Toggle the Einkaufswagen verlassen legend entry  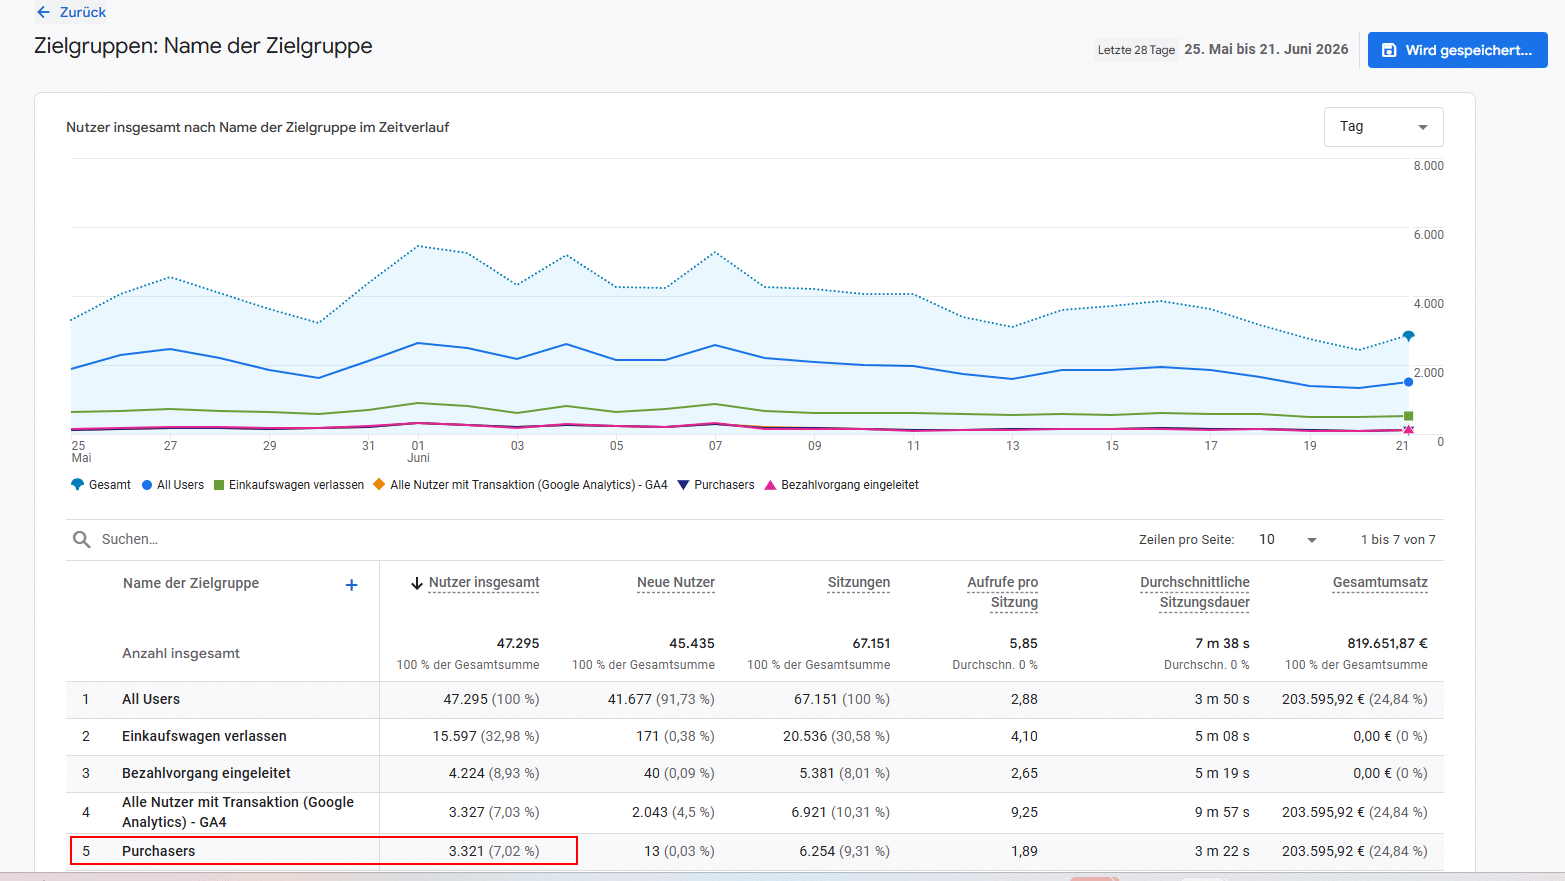[x=288, y=485]
